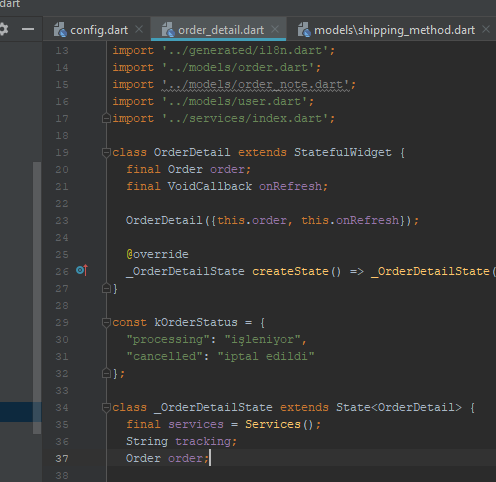Click the VoidCallback type on line 21
496x482 pixels.
click(210, 186)
